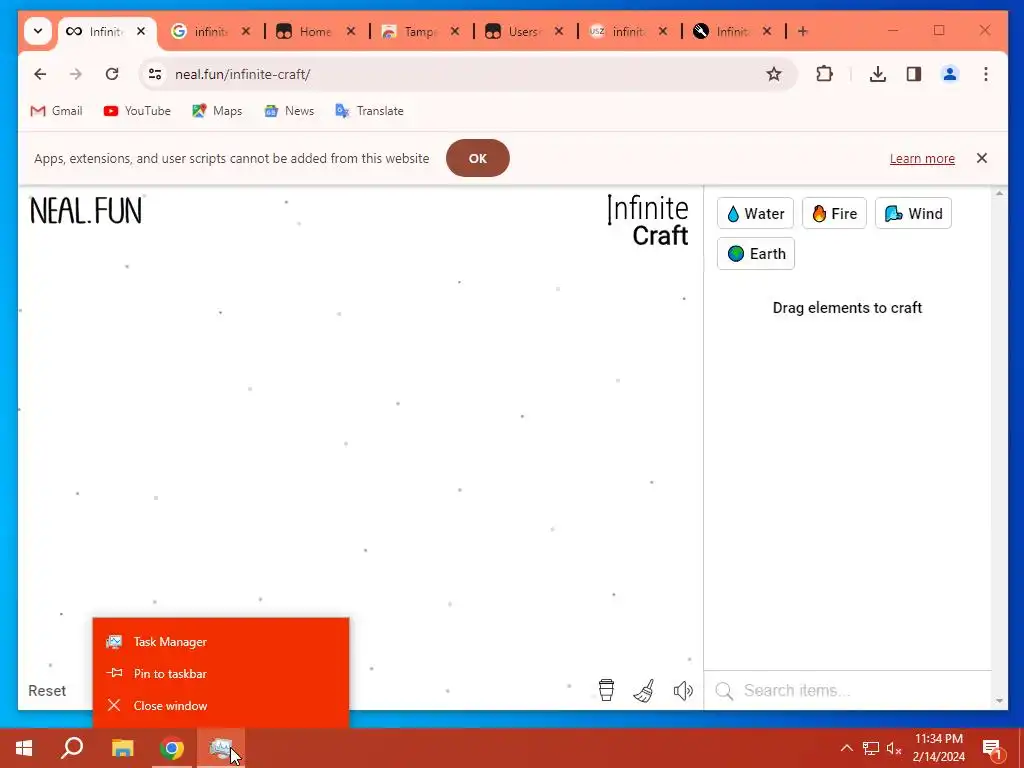Open the site information icon in the address bar
The image size is (1024, 768).
point(155,74)
